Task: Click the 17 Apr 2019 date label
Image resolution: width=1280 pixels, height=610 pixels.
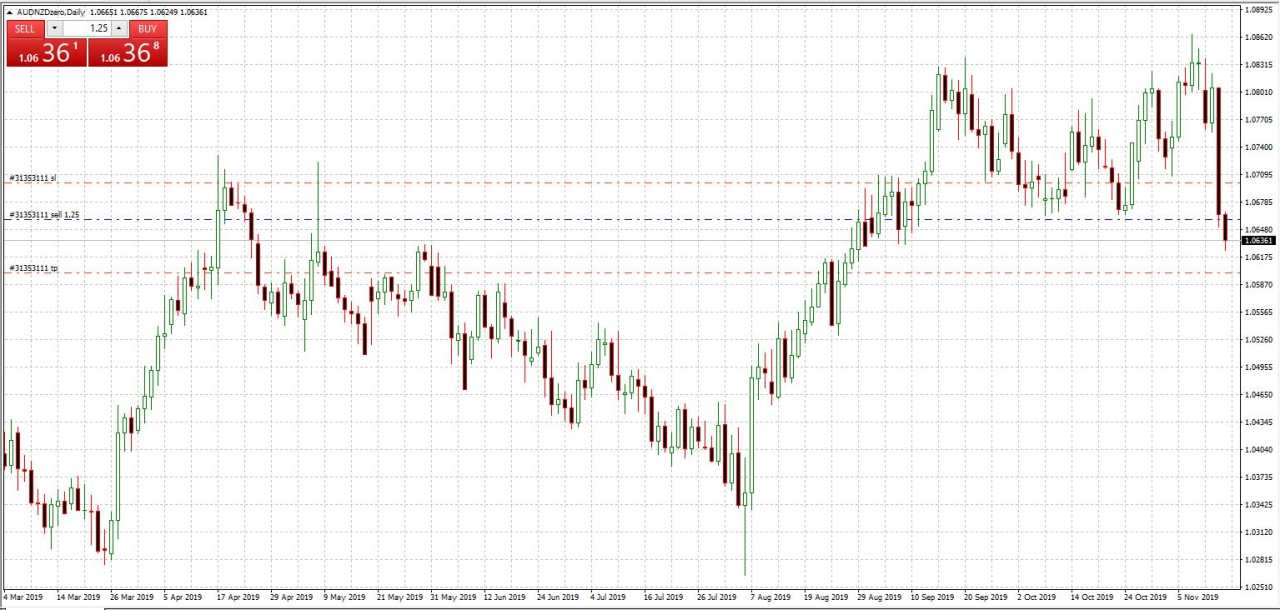Action: (237, 597)
